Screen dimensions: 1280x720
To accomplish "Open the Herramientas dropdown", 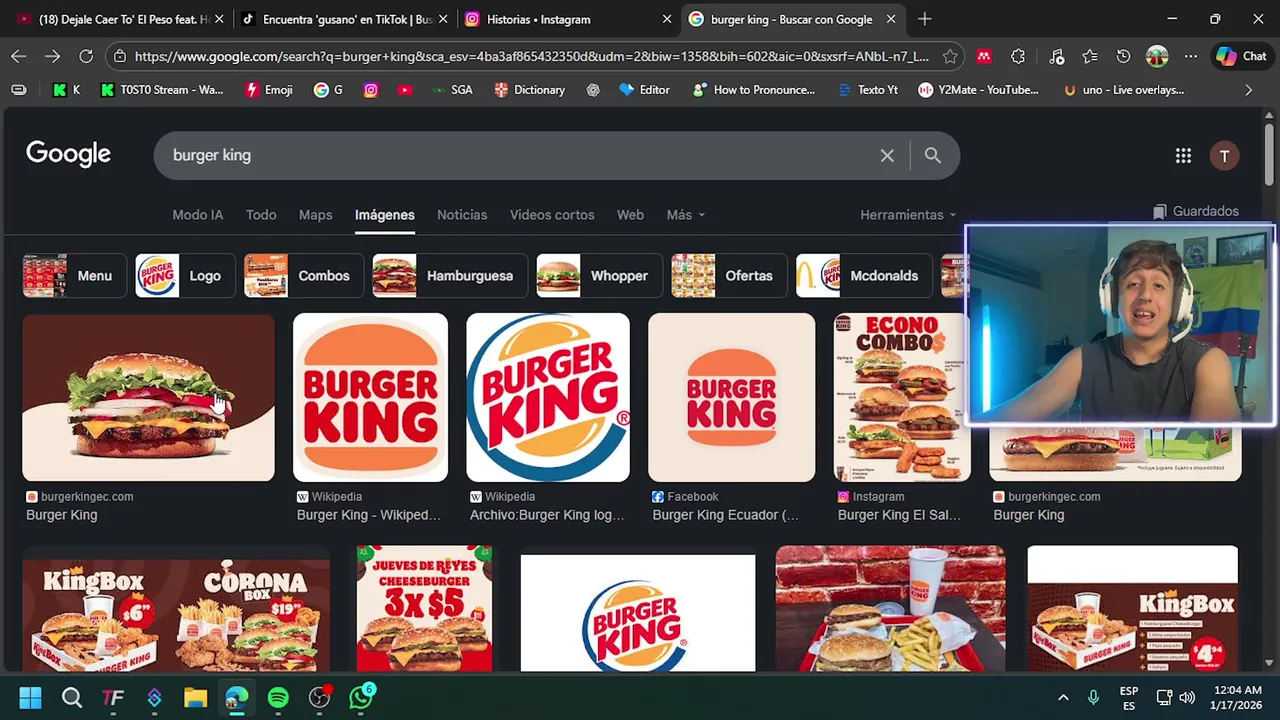I will pyautogui.click(x=908, y=215).
